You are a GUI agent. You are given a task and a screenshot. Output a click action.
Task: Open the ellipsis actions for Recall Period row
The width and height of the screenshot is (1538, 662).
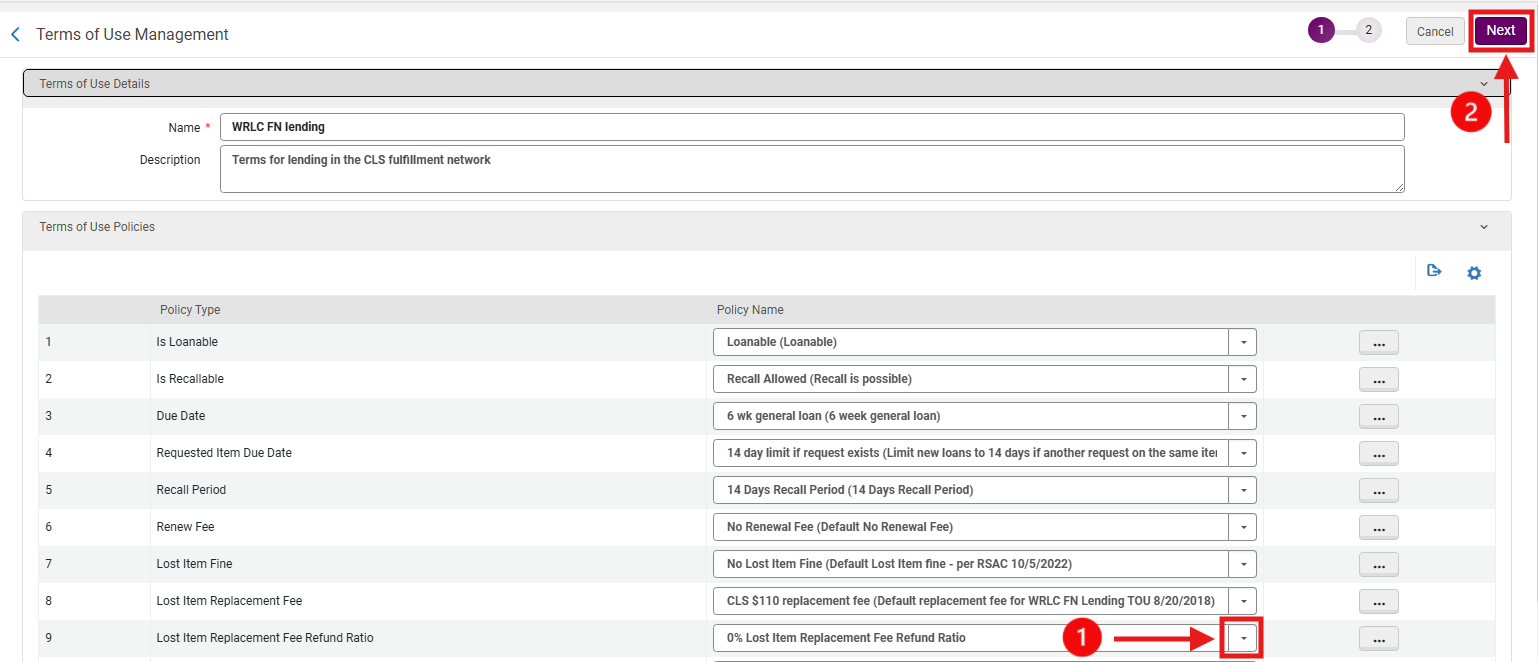coord(1378,491)
